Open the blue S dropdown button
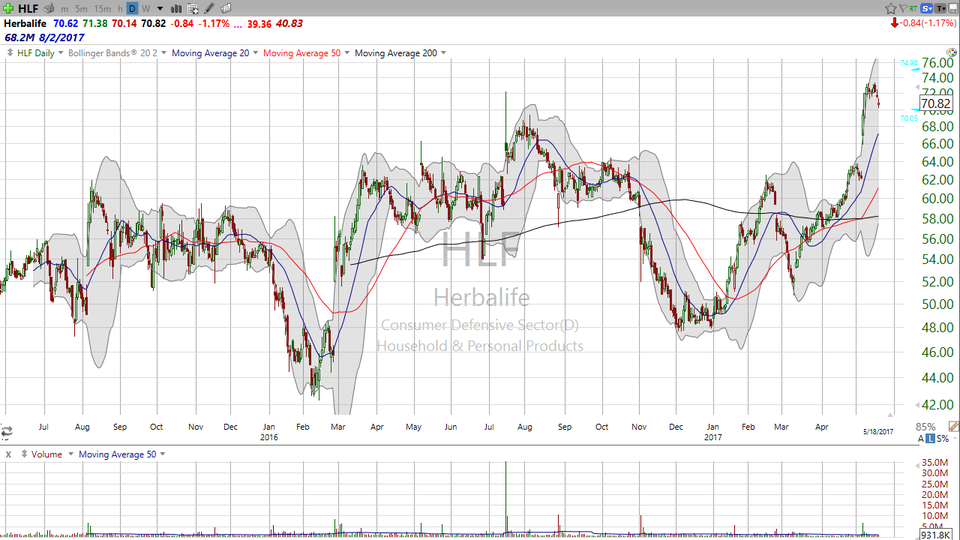 [x=927, y=9]
